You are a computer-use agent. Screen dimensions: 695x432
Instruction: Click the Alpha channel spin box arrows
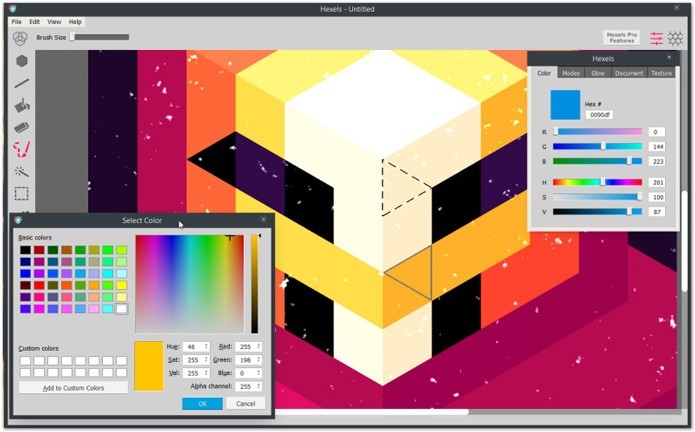coord(259,386)
